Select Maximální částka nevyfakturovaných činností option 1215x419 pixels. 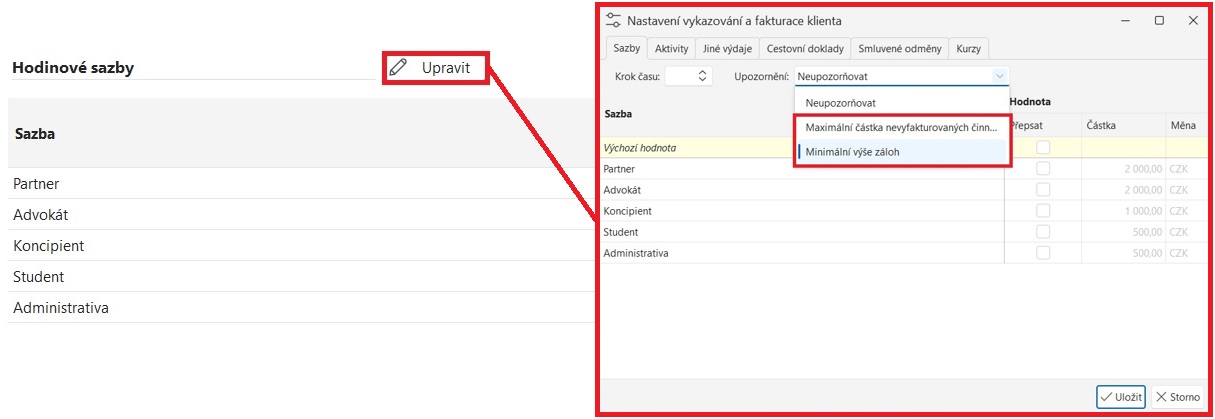coord(900,127)
